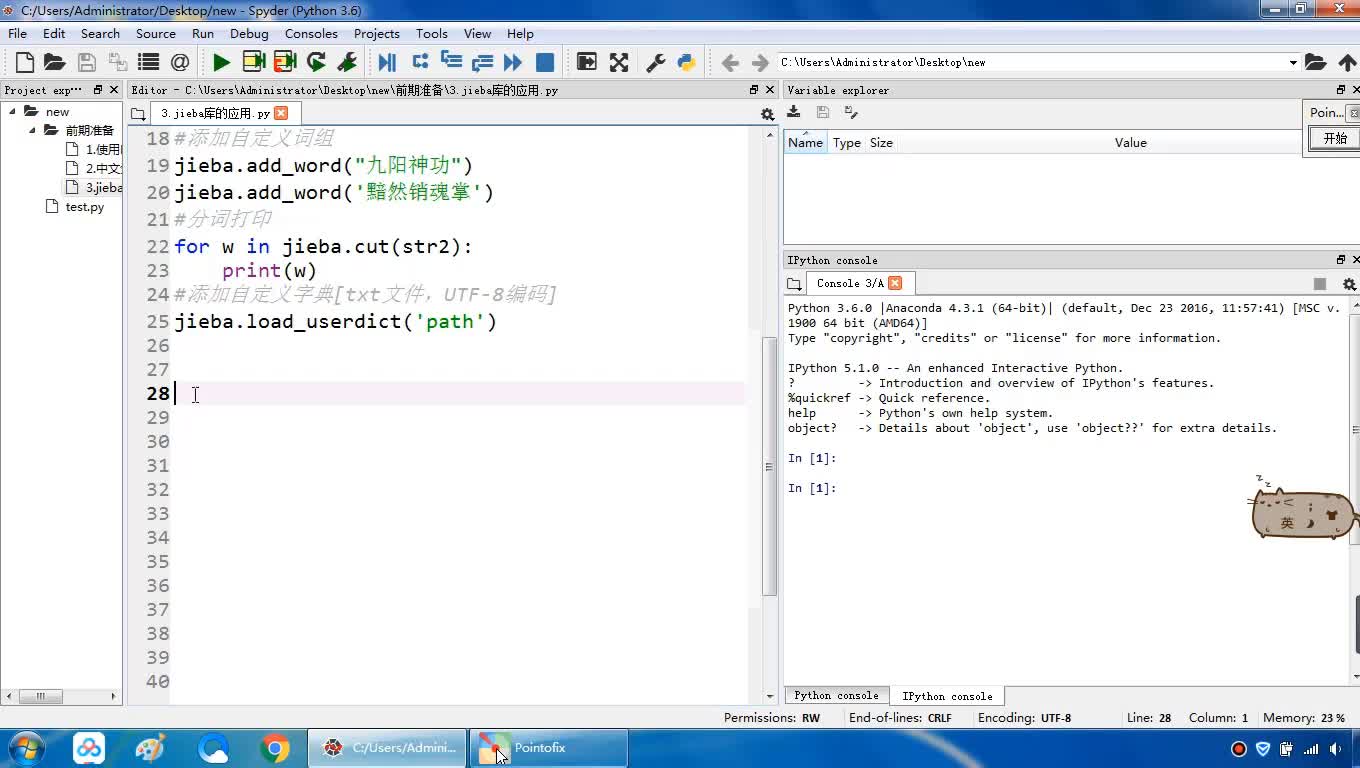The width and height of the screenshot is (1360, 768).
Task: Click the Run current cell icon
Action: tap(254, 62)
